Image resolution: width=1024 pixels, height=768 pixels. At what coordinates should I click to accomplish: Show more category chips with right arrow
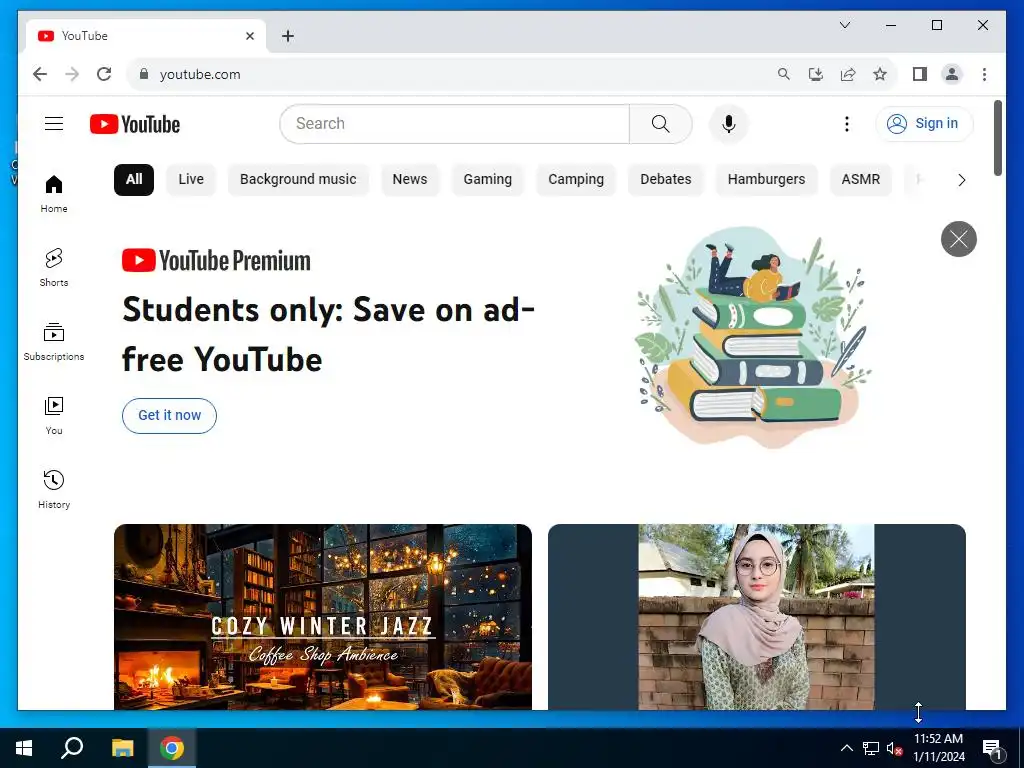click(x=961, y=180)
